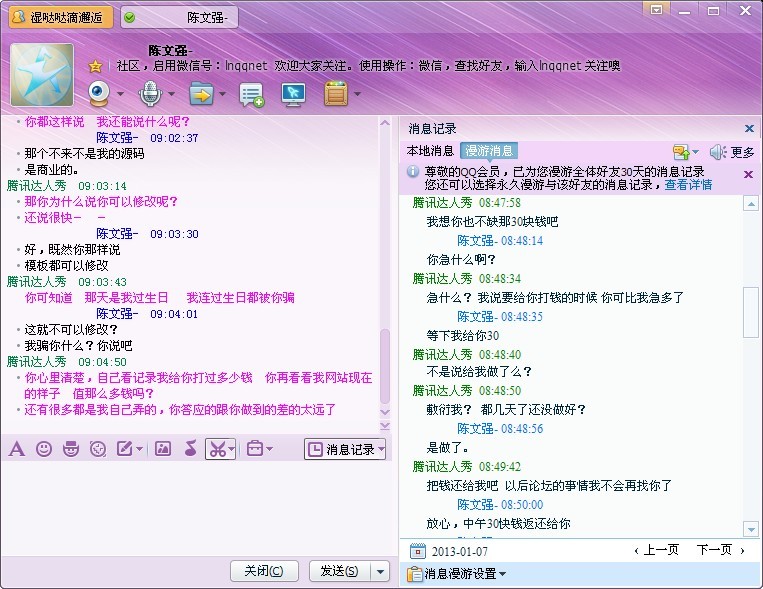This screenshot has height=589, width=763.
Task: Expand briefcase tools dropdown arrow
Action: 270,449
